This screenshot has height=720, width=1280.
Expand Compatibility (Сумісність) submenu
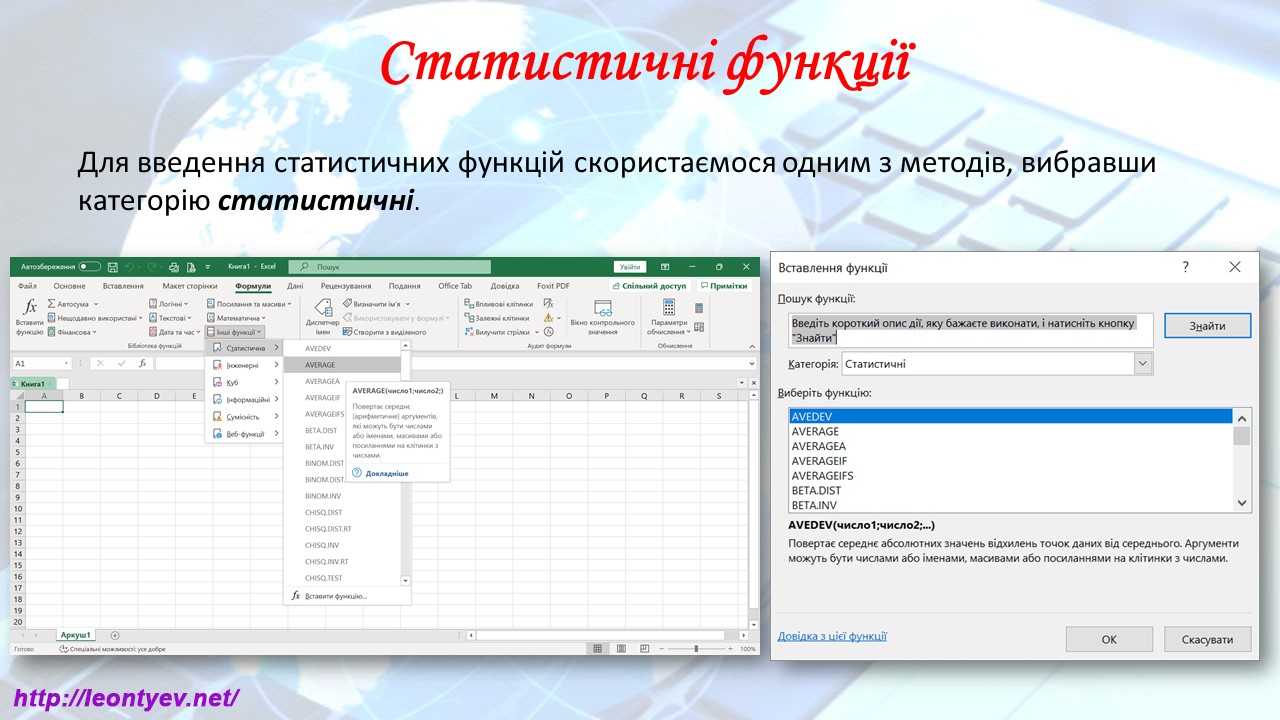point(244,417)
